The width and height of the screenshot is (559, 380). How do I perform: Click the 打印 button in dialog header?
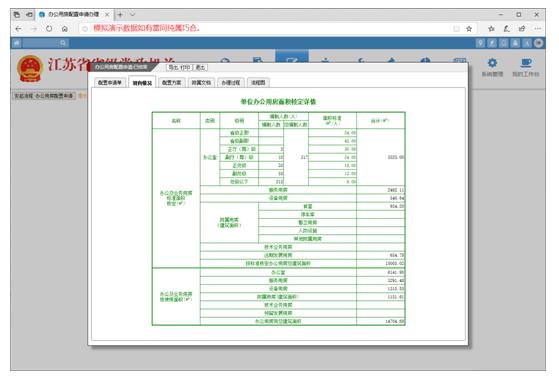(185, 67)
